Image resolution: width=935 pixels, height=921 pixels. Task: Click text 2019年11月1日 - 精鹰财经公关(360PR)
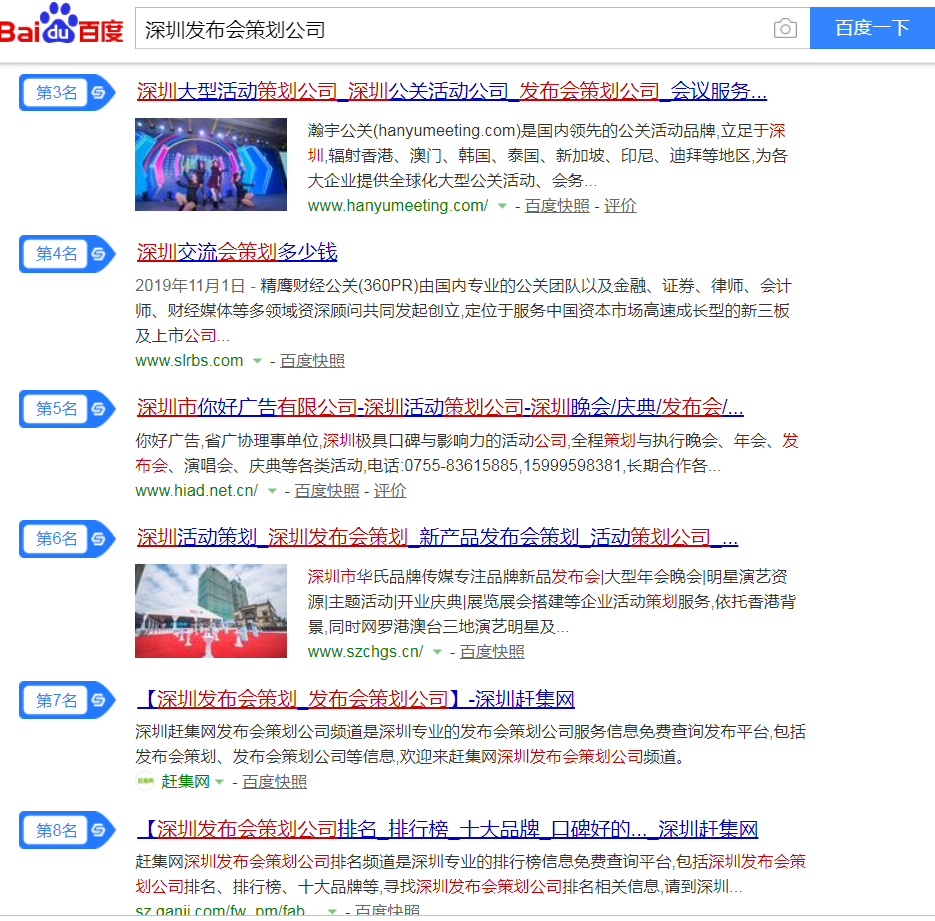(x=277, y=286)
